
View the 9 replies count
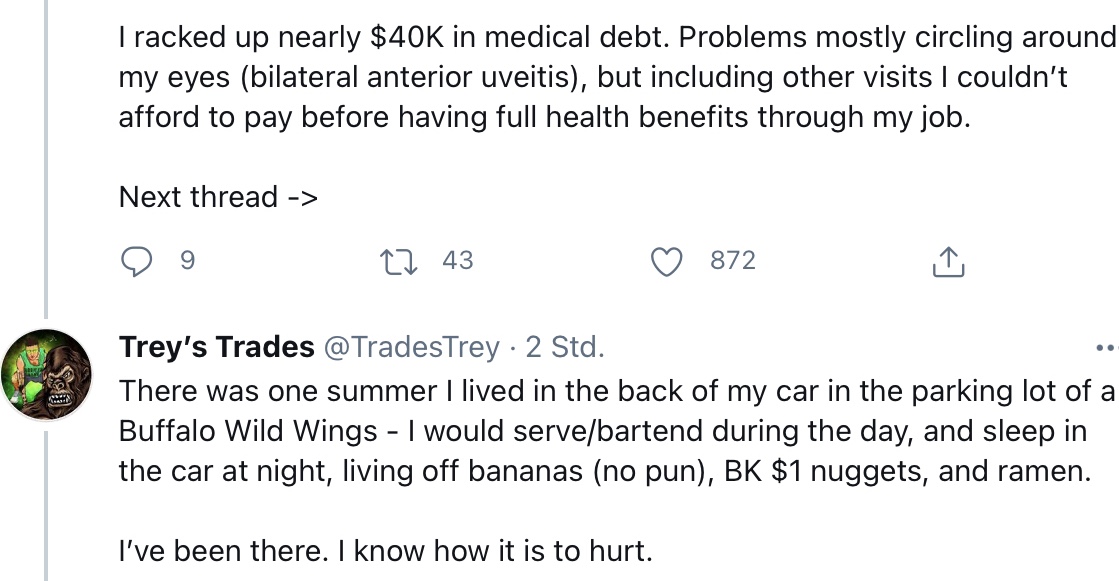187,261
